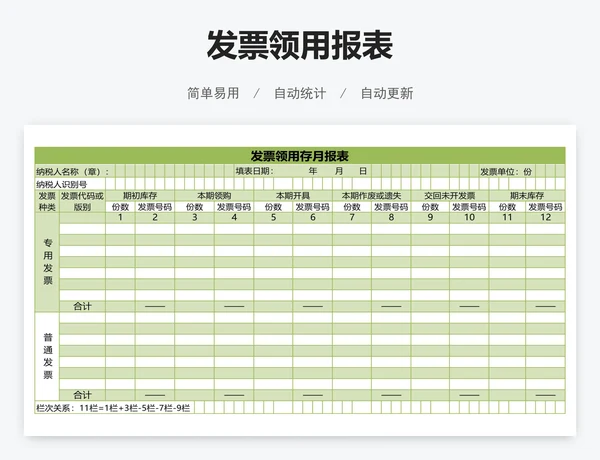Screen dimensions: 600x460
Task: Click 发票号码 under 本期开具
Action: (313, 207)
